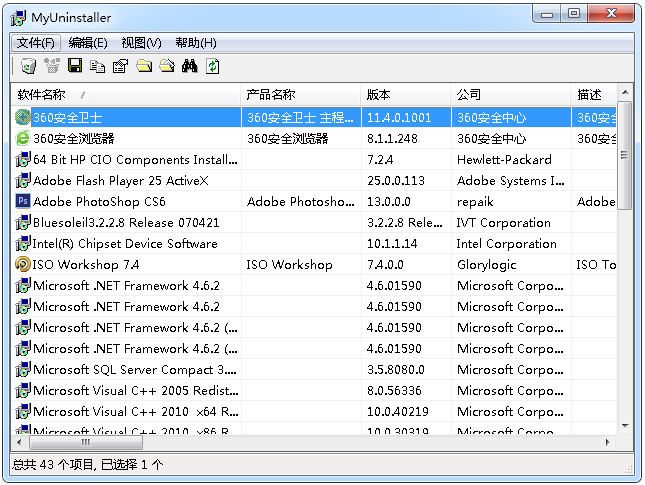The image size is (645, 485).
Task: Click the MyUninstaller title bar app icon
Action: pyautogui.click(x=18, y=18)
